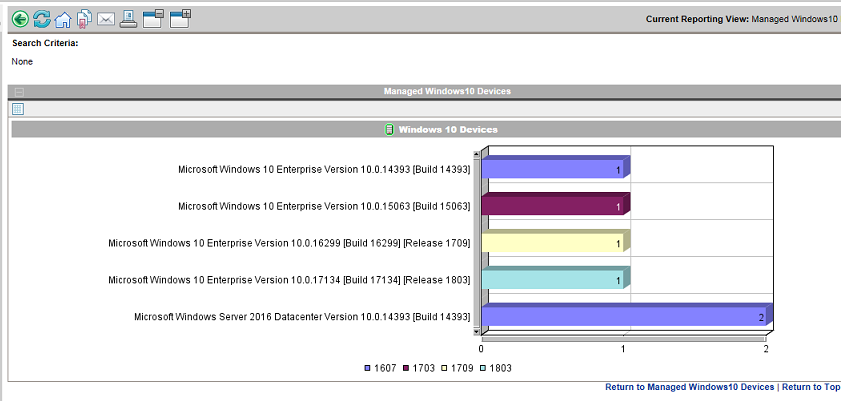Click scroll up arrow of chart scrollbar
Screen dimensions: 841x401
click(477, 154)
